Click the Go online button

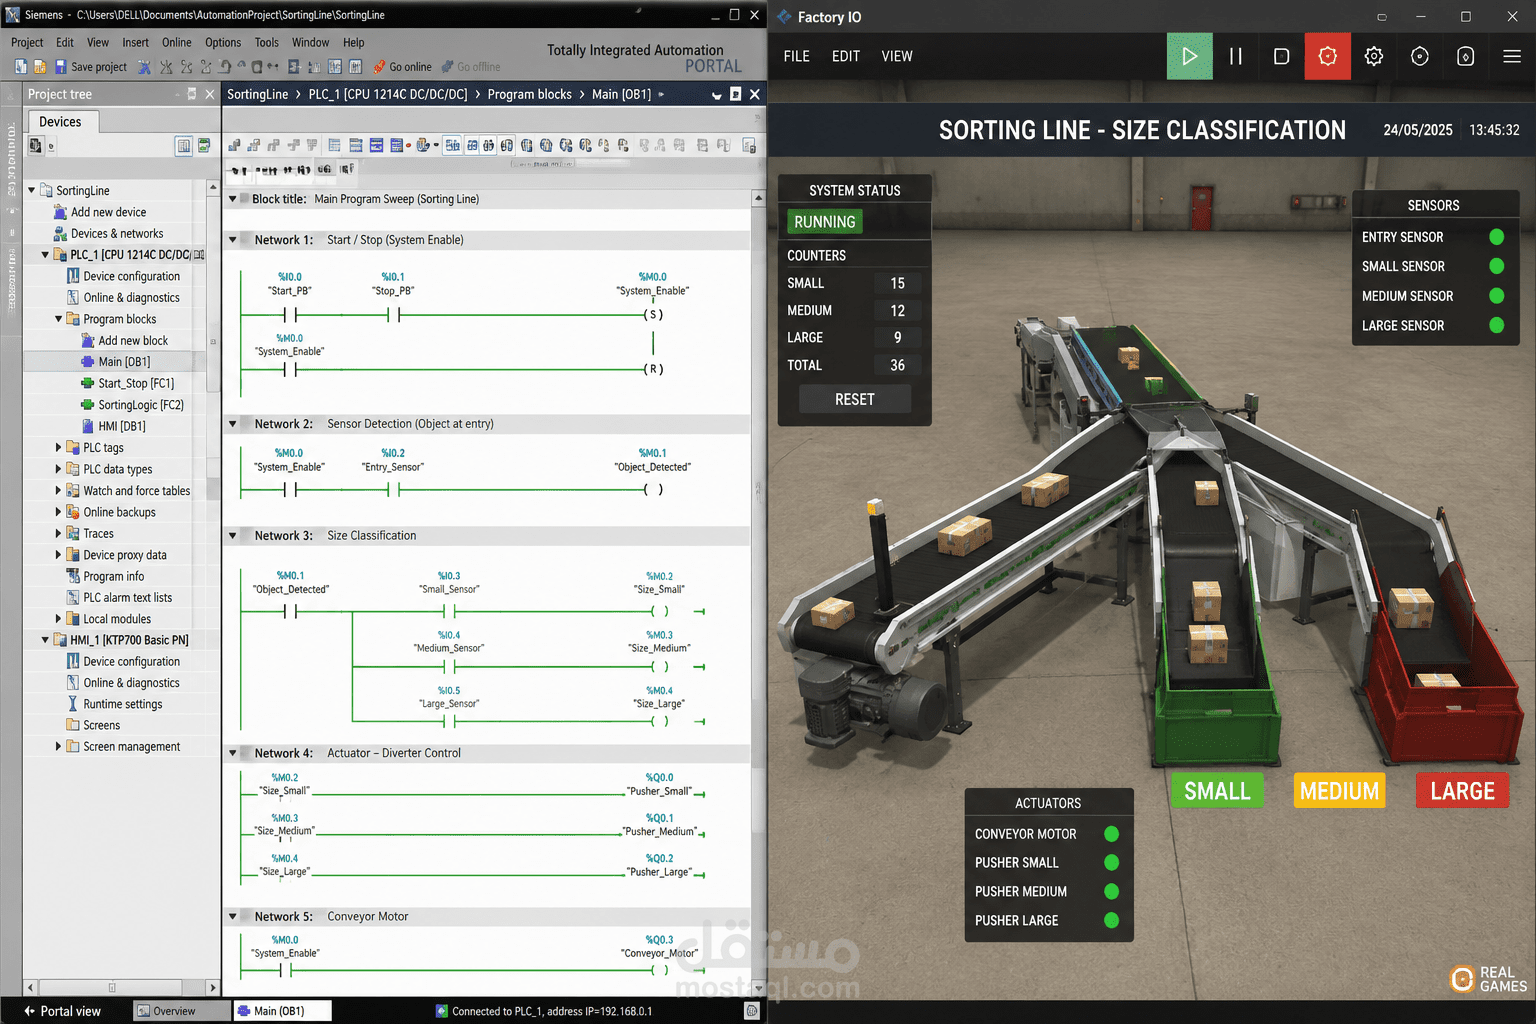coord(402,67)
